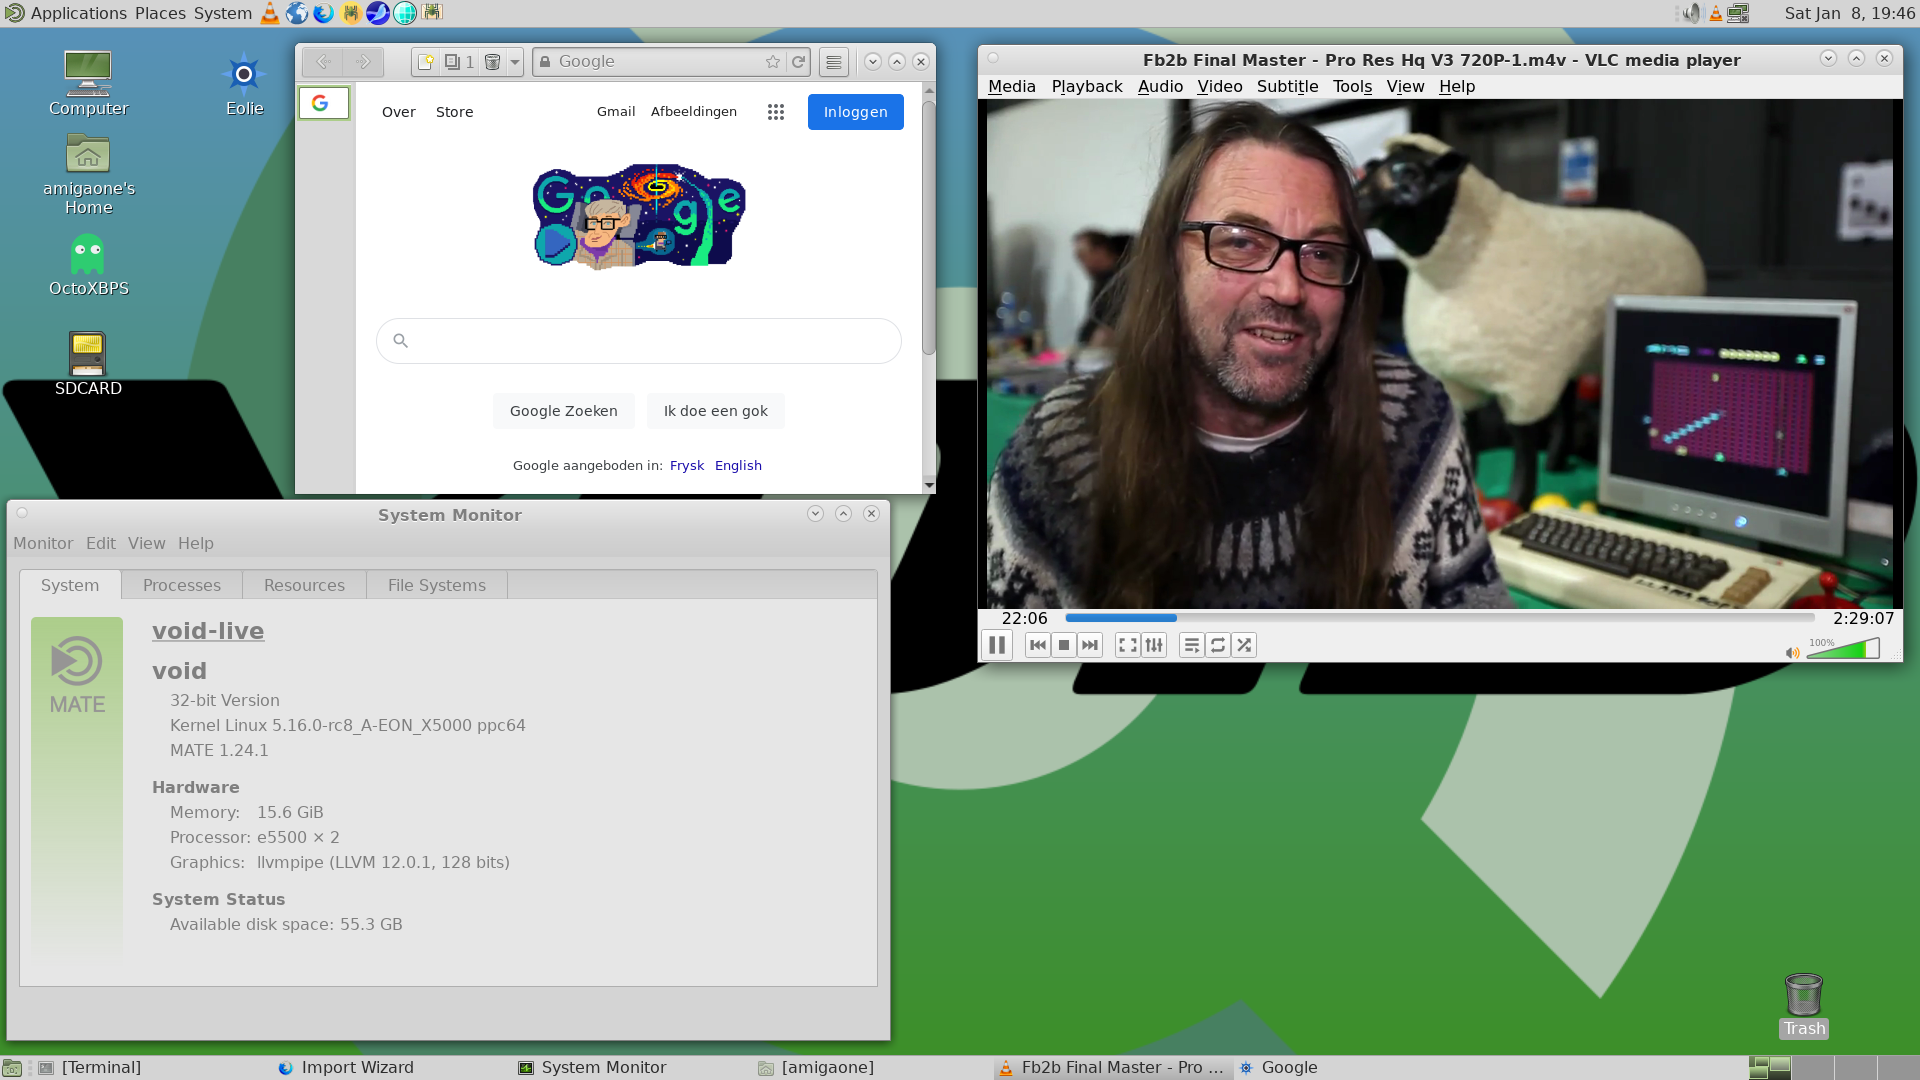1920x1080 pixels.
Task: Open System Monitor's Edit menu
Action: [x=101, y=543]
